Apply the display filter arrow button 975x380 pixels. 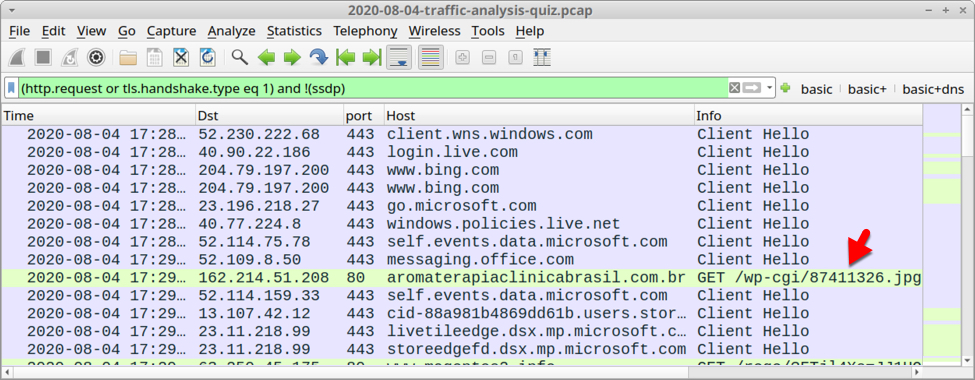pos(752,88)
